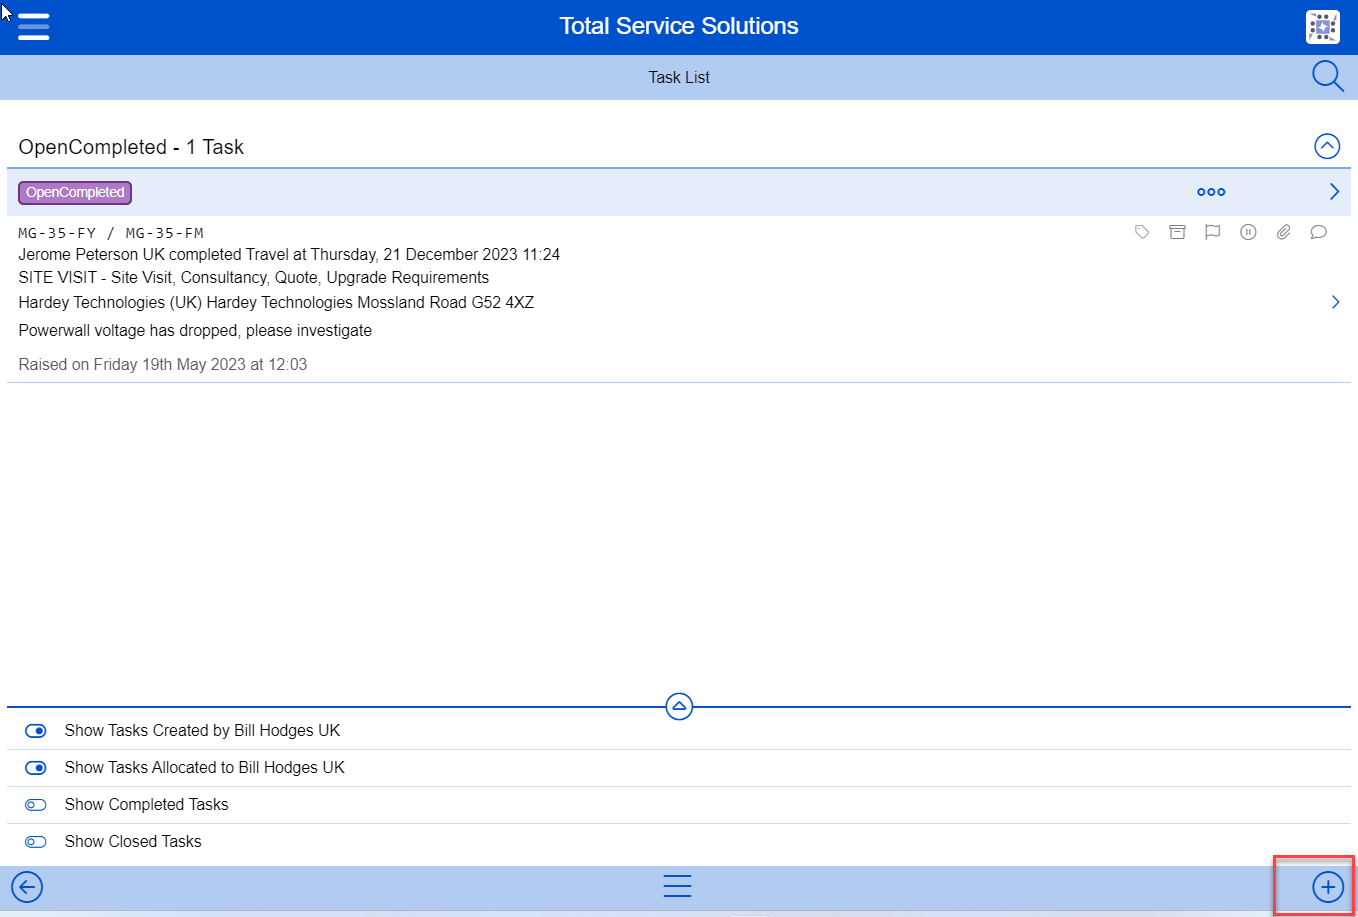Open task comments speech bubble icon
The height and width of the screenshot is (917, 1358).
[x=1319, y=232]
